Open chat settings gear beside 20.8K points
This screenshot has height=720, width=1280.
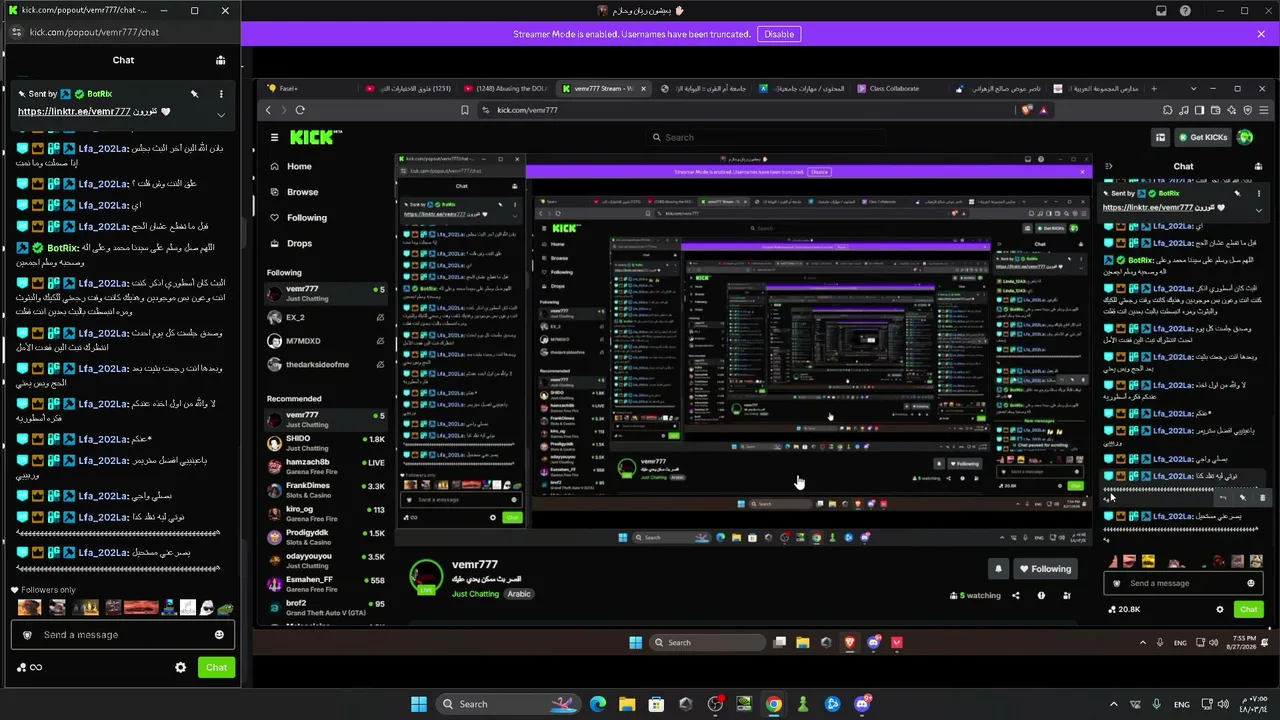[1219, 609]
